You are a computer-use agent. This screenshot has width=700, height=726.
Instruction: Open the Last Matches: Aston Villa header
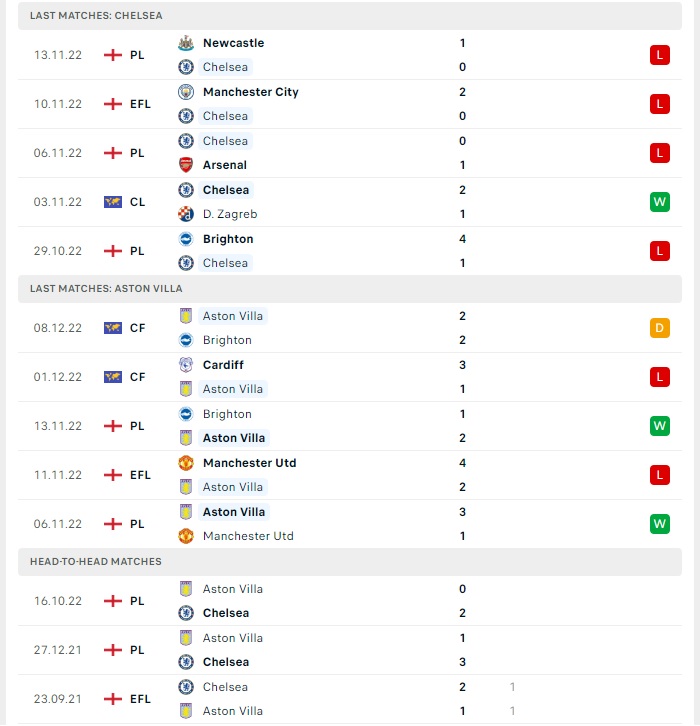point(350,289)
